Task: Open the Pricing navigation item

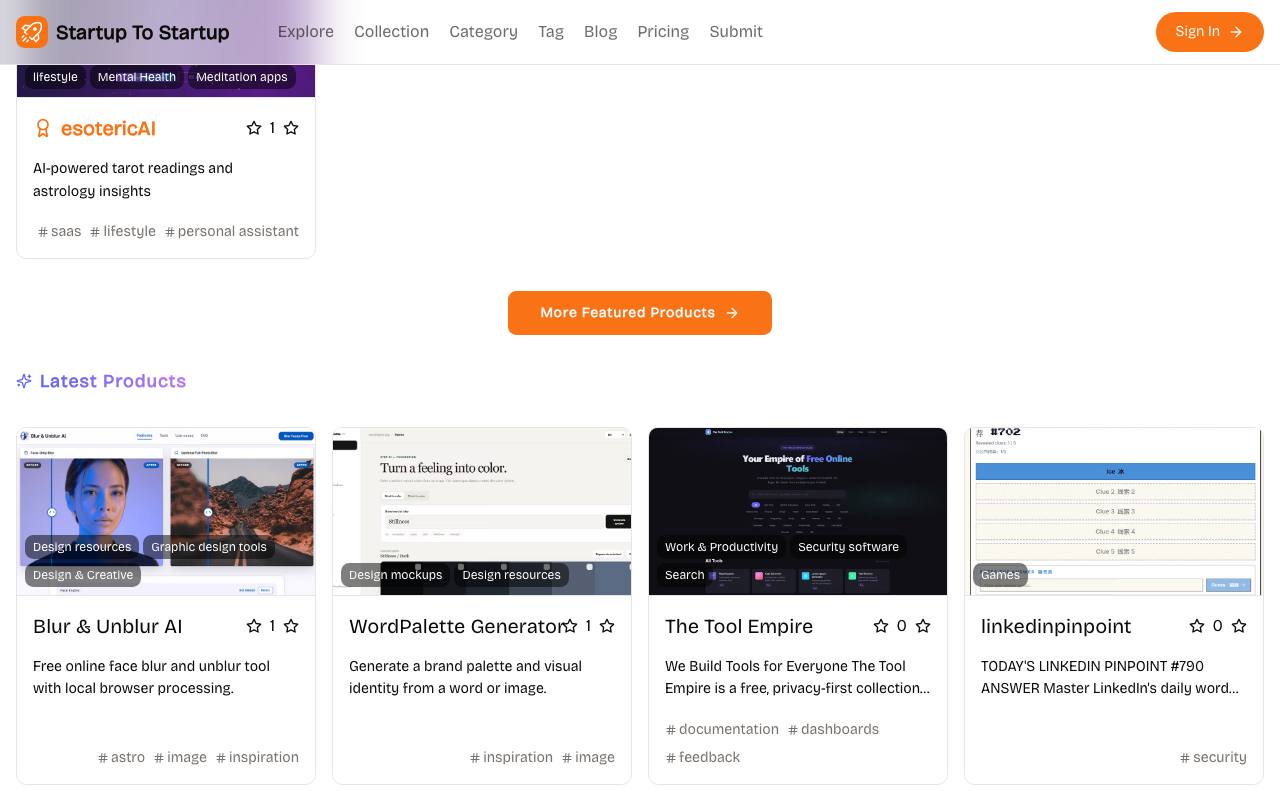Action: tap(663, 32)
